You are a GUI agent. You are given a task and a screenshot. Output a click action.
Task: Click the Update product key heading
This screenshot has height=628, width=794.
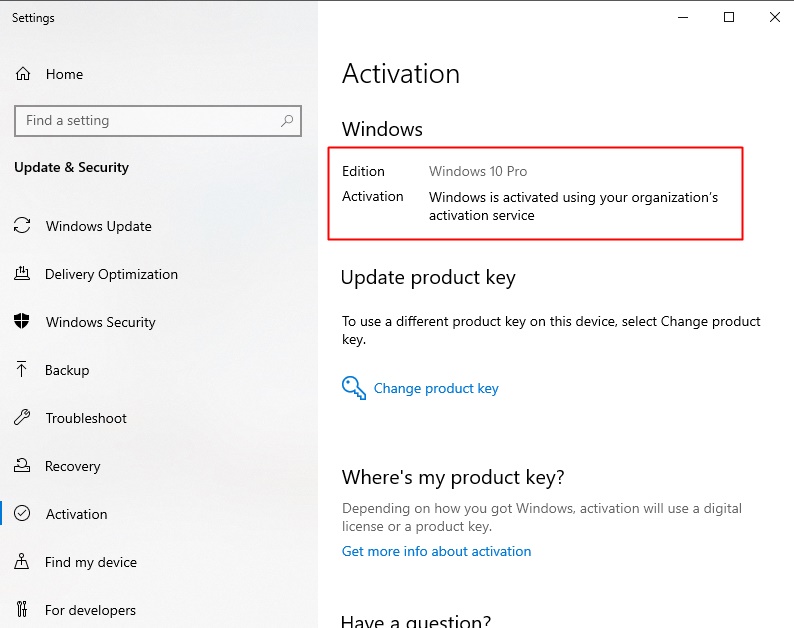(428, 278)
